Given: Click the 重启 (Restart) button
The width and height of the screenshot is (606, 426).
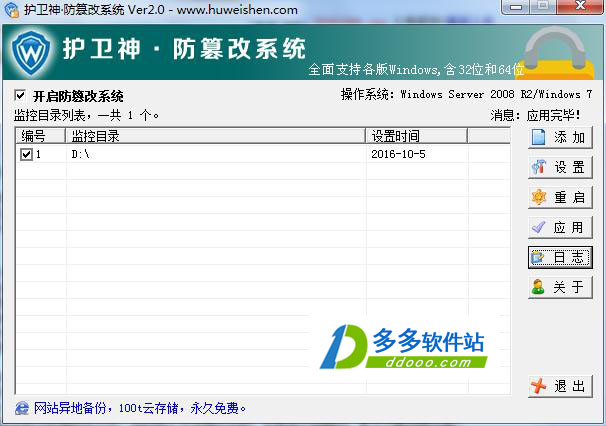Looking at the screenshot, I should (x=560, y=198).
